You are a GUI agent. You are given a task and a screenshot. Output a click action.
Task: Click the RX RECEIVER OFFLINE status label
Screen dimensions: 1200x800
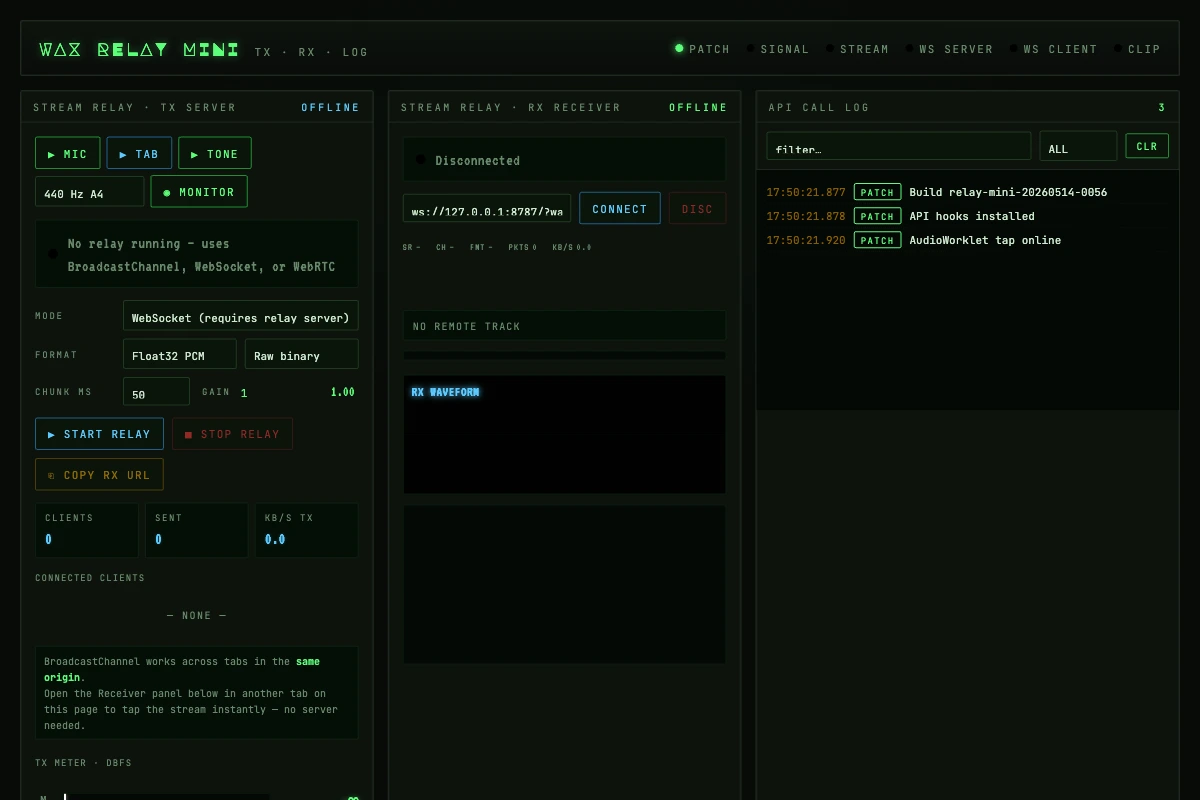(698, 108)
